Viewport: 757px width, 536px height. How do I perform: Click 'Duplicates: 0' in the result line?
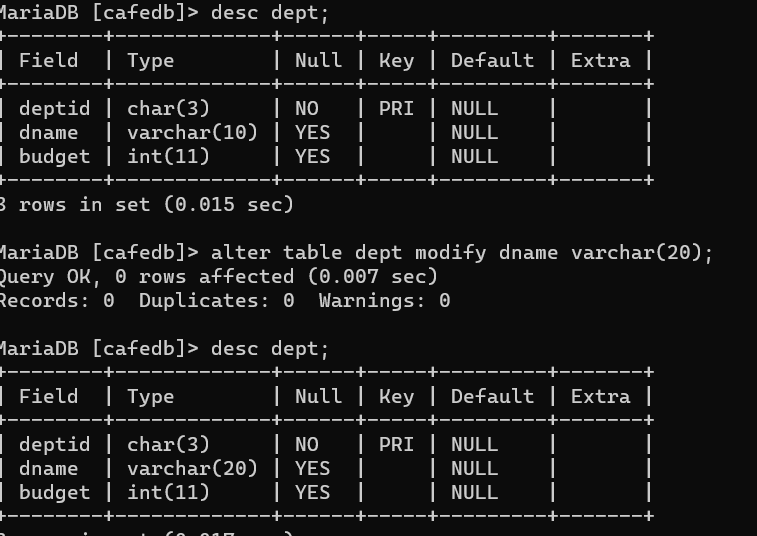pos(216,301)
